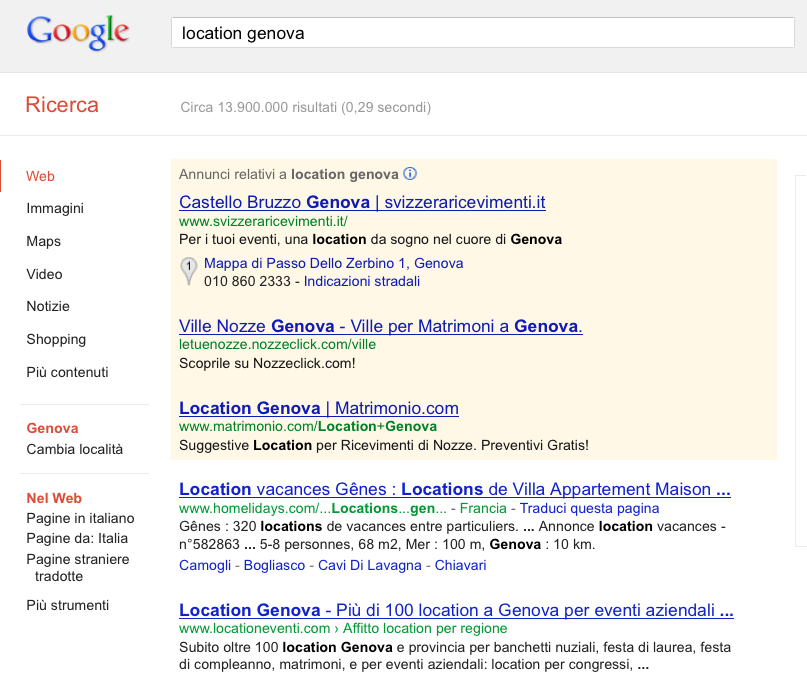Open the Video search category
Viewport: 807px width, 687px height.
[44, 274]
